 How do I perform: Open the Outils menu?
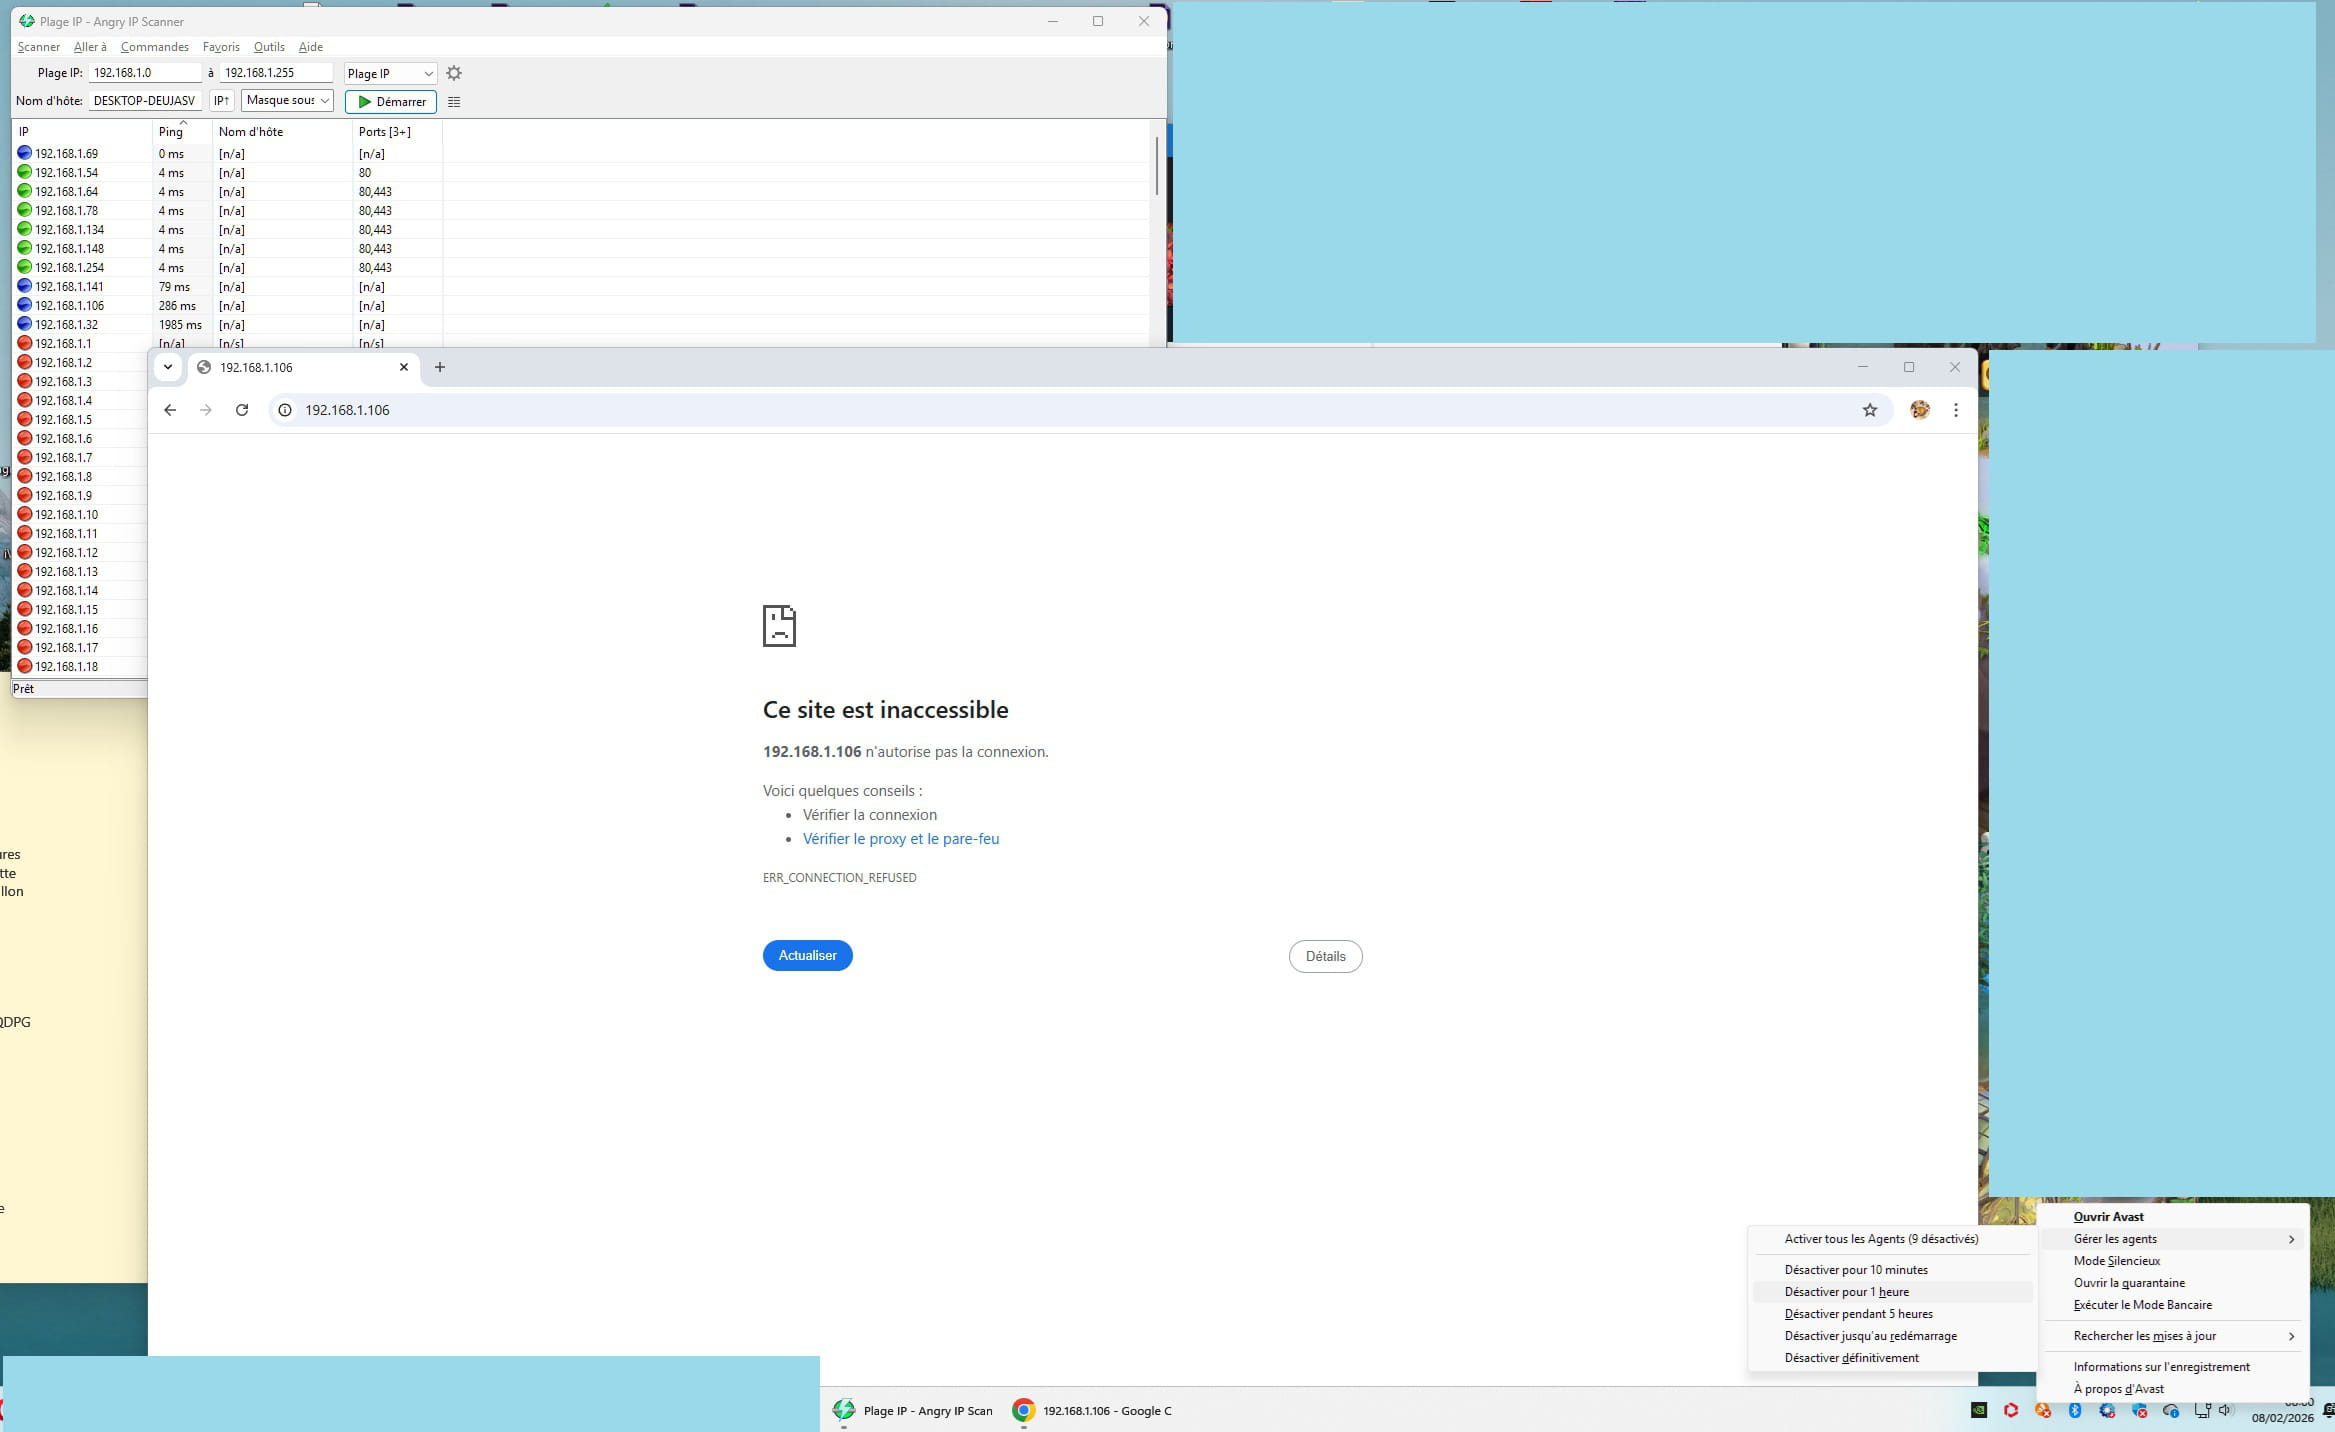point(269,47)
